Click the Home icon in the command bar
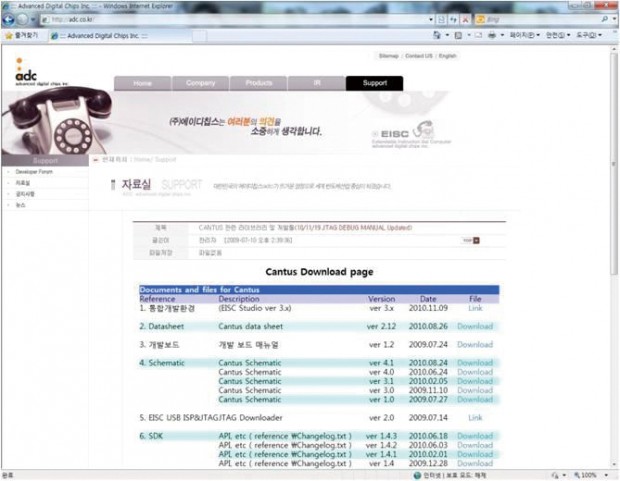 point(437,35)
